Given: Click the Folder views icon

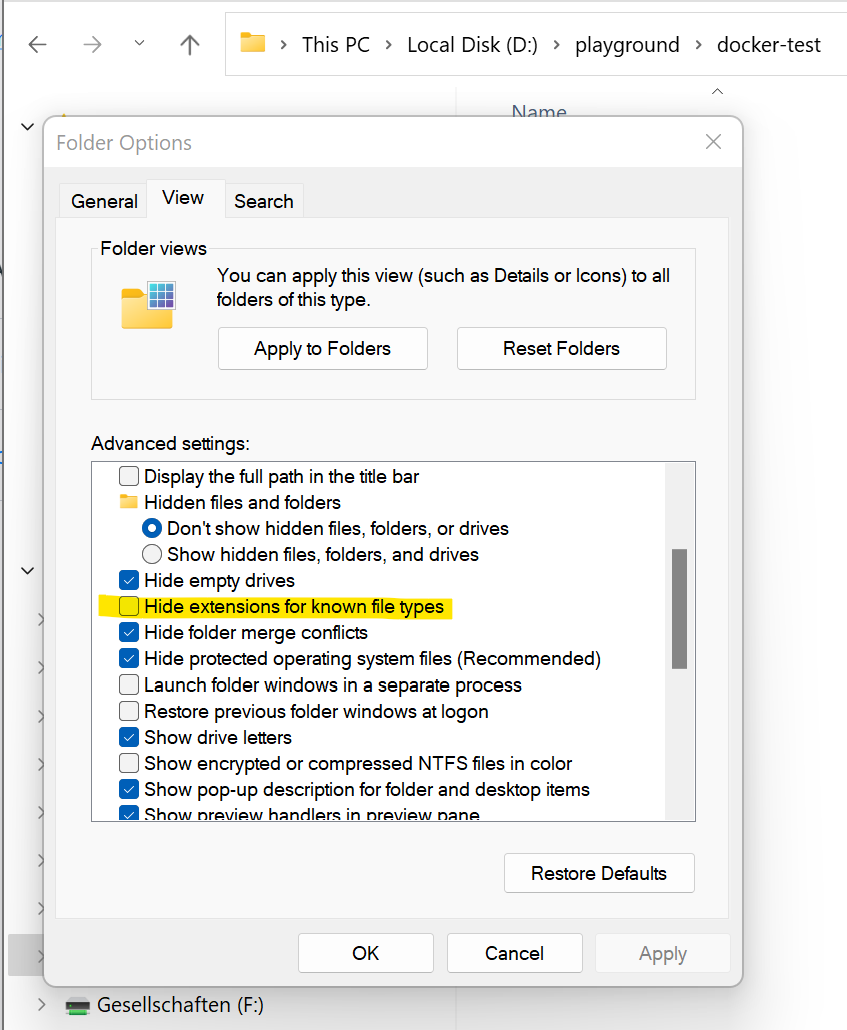Looking at the screenshot, I should click(148, 304).
